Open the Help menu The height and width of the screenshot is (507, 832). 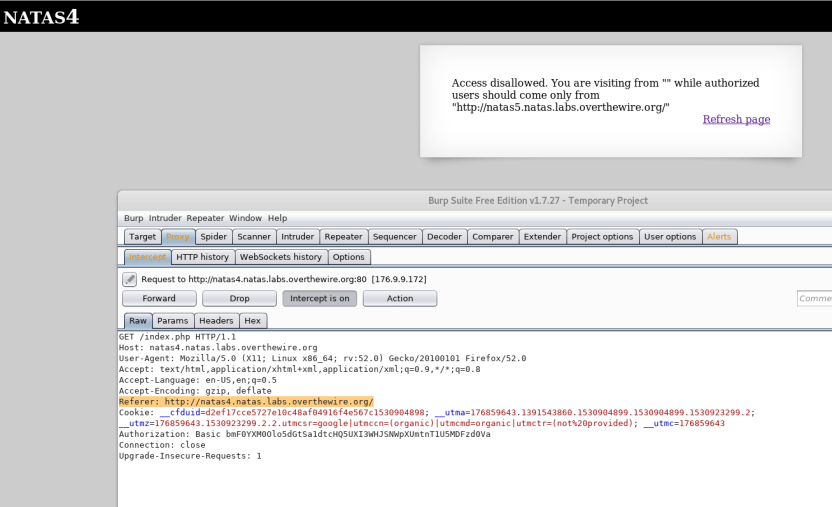[x=277, y=218]
